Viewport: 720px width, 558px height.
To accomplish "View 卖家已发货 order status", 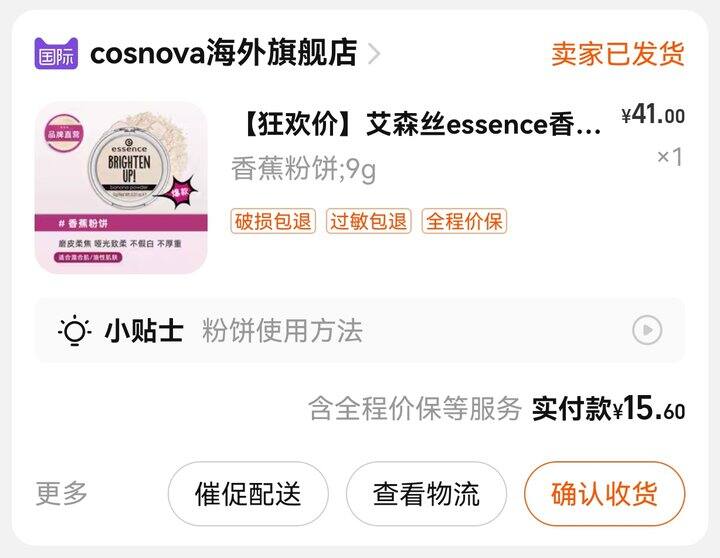I will tap(618, 54).
